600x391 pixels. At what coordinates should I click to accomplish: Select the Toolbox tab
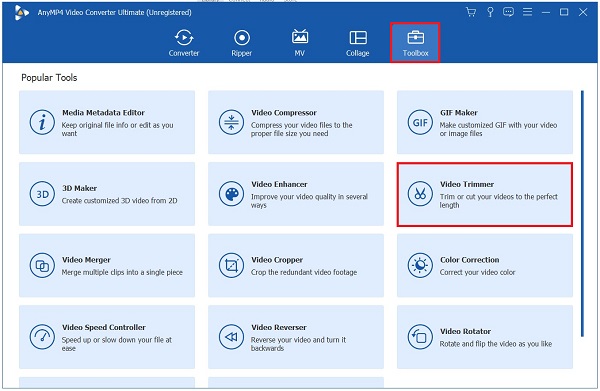[415, 43]
